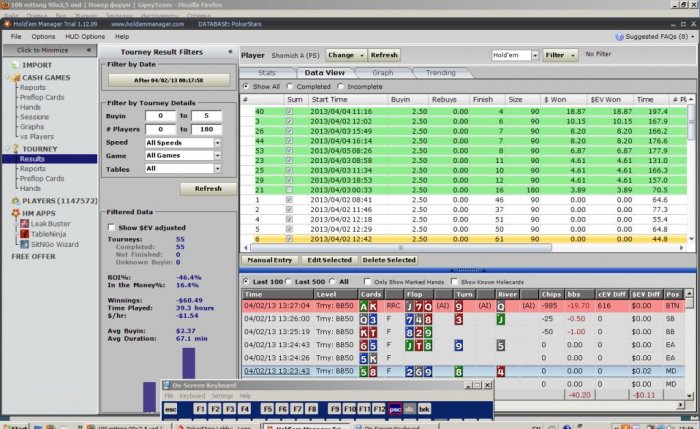Collapse Tourney Result Filters panel arrow
Screen dimensions: 700x429
click(x=230, y=52)
